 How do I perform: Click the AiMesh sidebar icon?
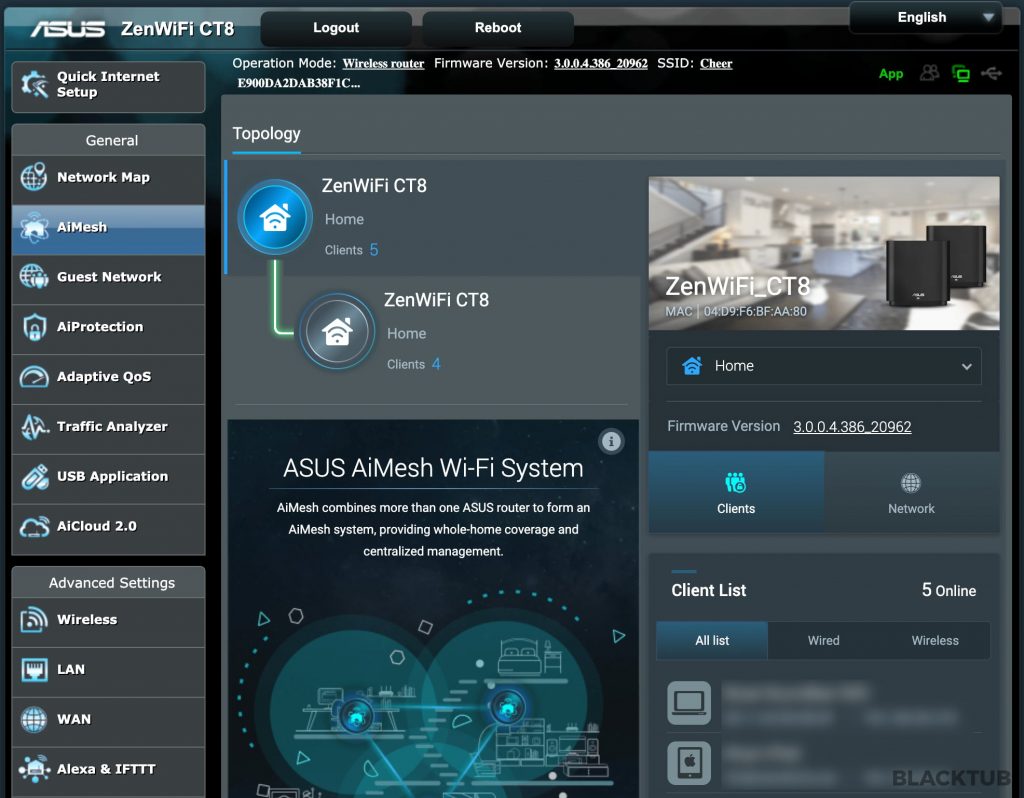tap(34, 227)
